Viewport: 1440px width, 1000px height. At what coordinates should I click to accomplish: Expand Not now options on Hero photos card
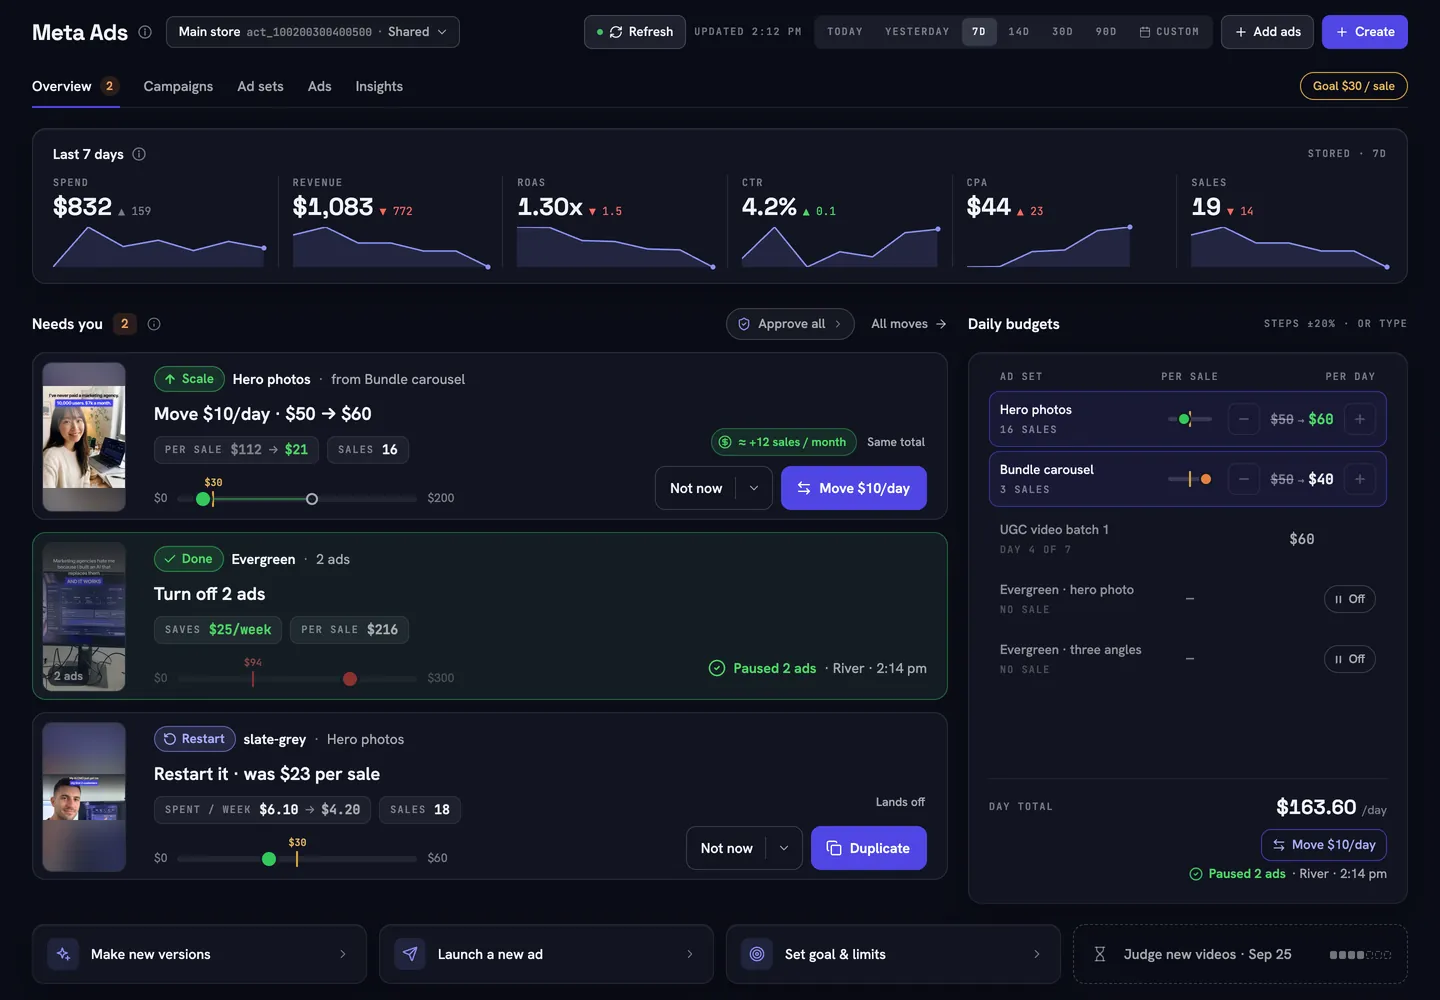click(754, 488)
